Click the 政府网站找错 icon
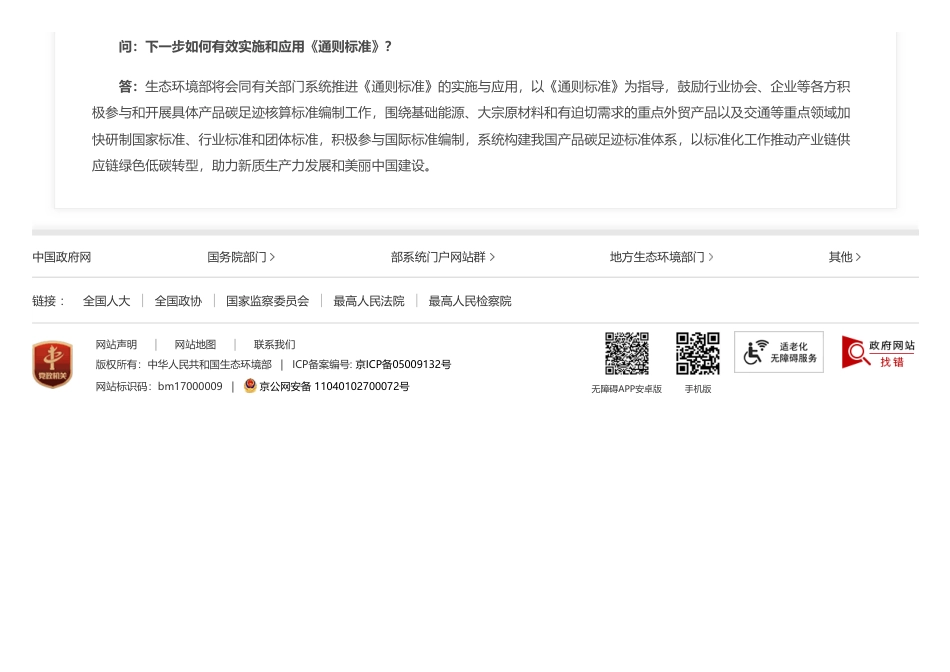 coord(878,352)
